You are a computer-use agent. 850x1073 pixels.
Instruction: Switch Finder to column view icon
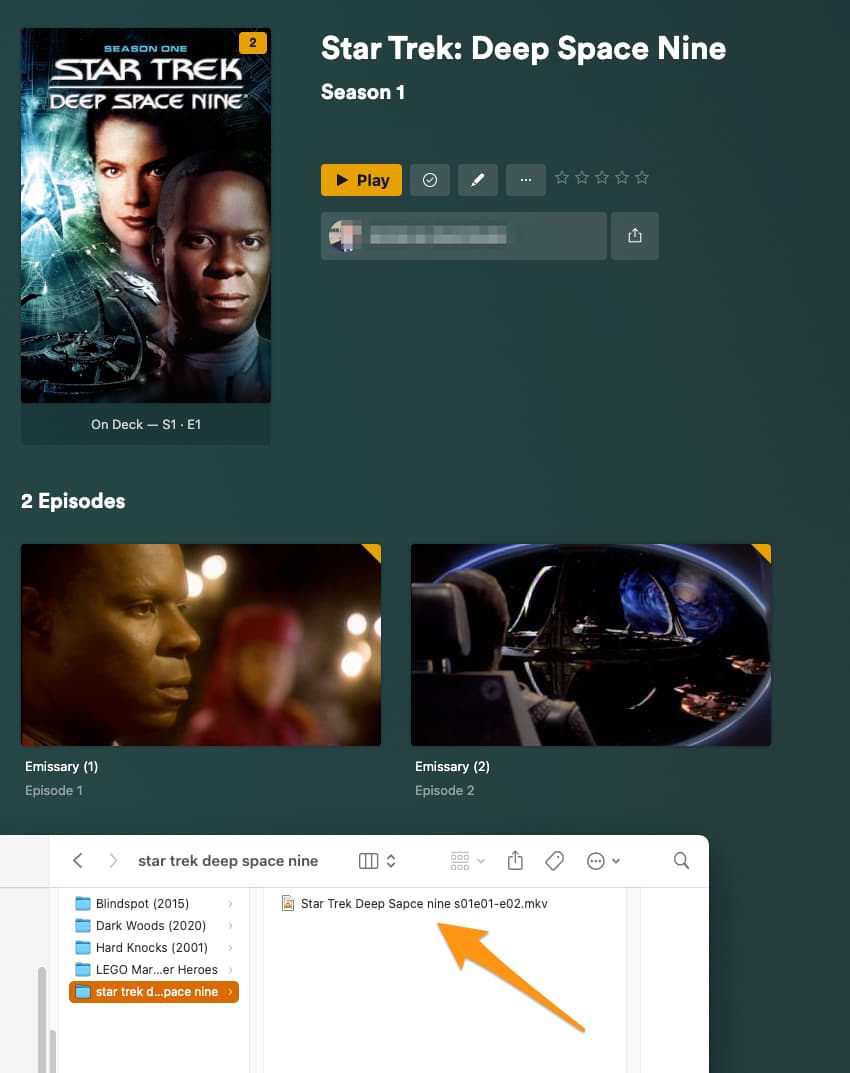(368, 861)
